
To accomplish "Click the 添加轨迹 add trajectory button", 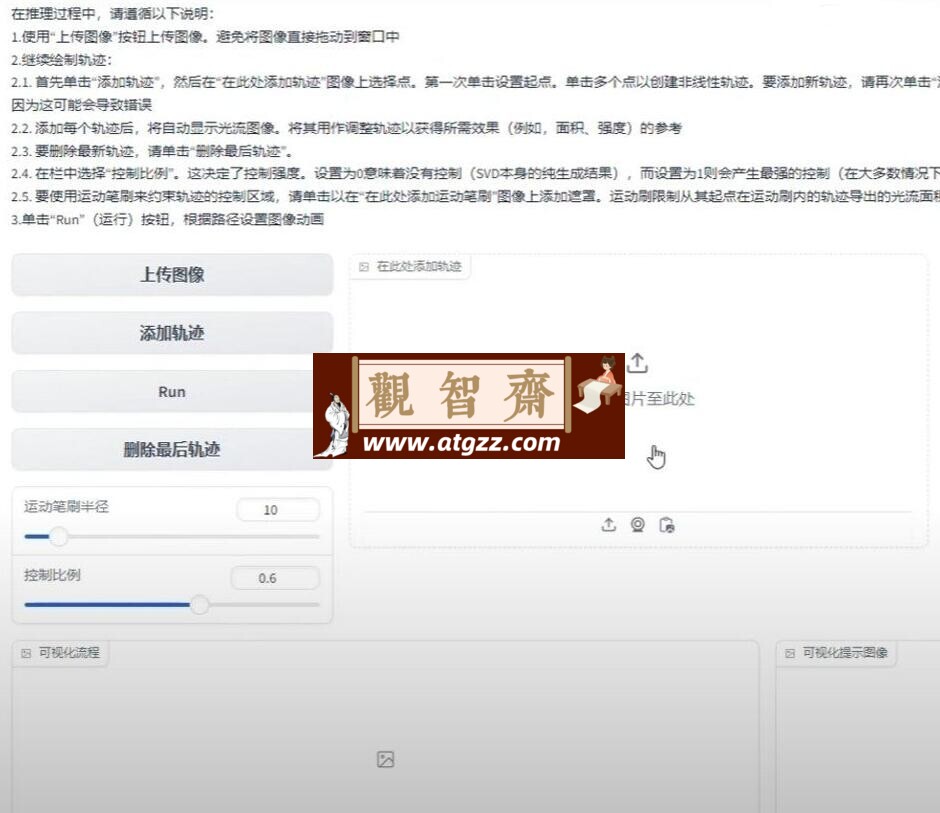I will point(172,333).
